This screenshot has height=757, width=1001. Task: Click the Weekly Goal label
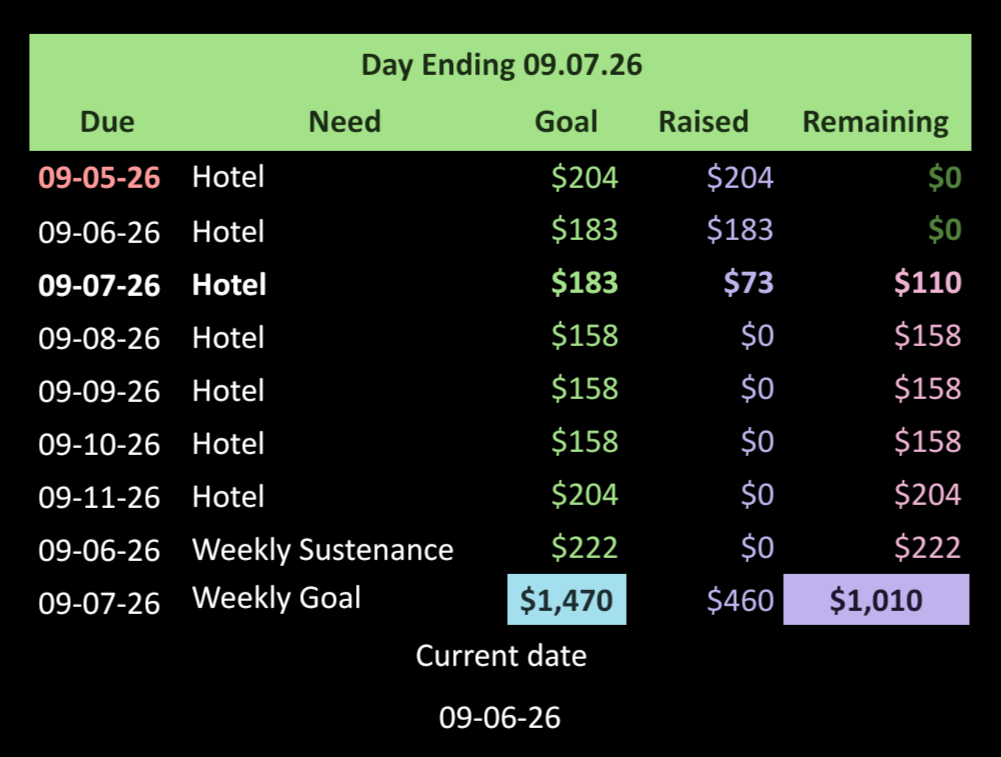click(276, 599)
